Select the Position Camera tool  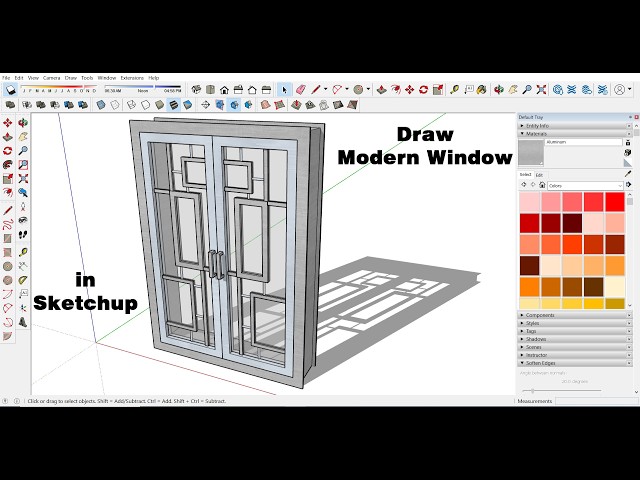(x=23, y=206)
